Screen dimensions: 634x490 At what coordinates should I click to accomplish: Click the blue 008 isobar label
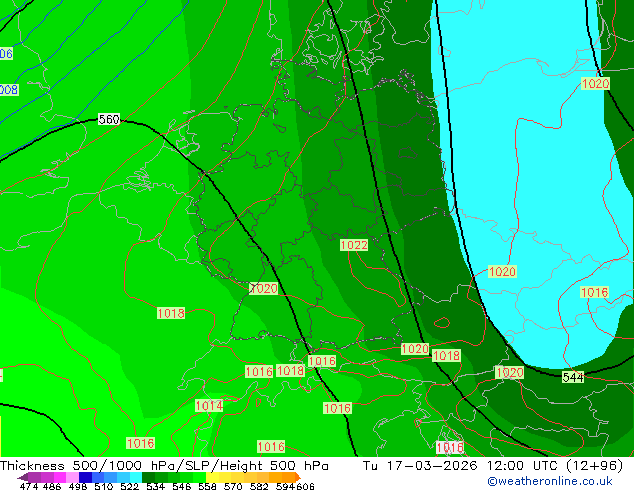pos(9,89)
